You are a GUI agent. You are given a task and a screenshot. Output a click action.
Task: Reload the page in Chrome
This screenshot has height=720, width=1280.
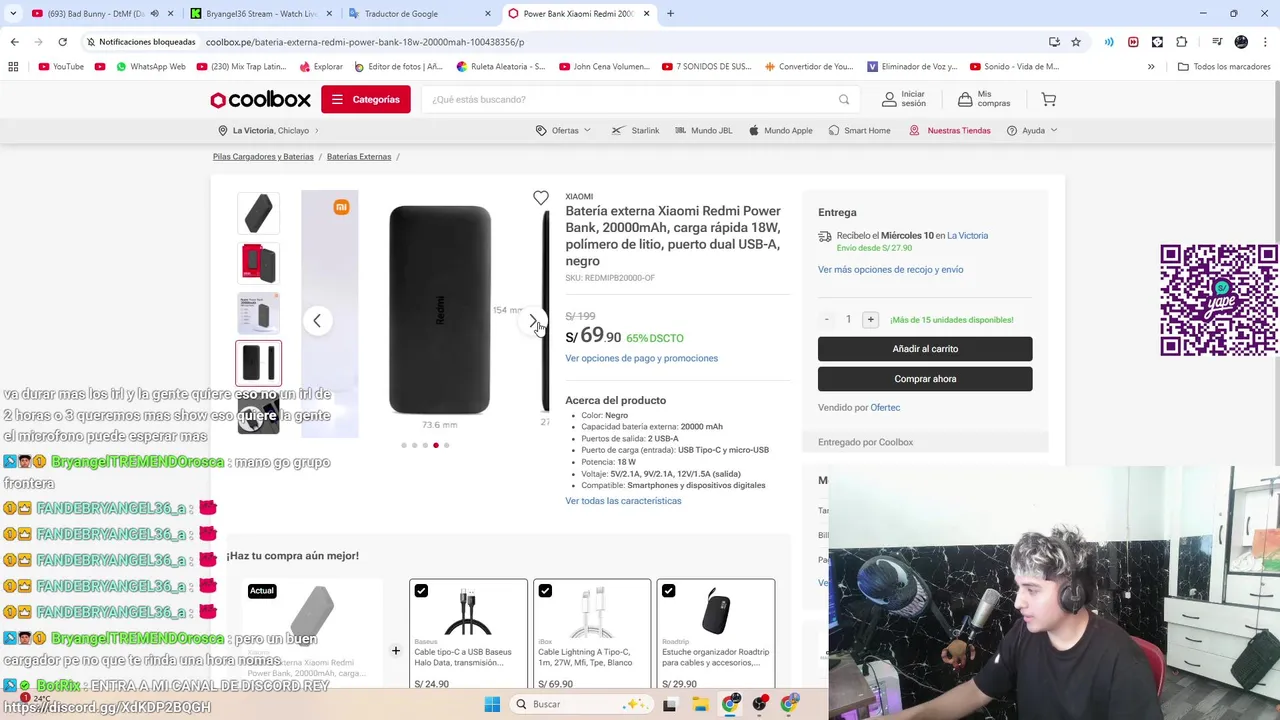[x=62, y=42]
